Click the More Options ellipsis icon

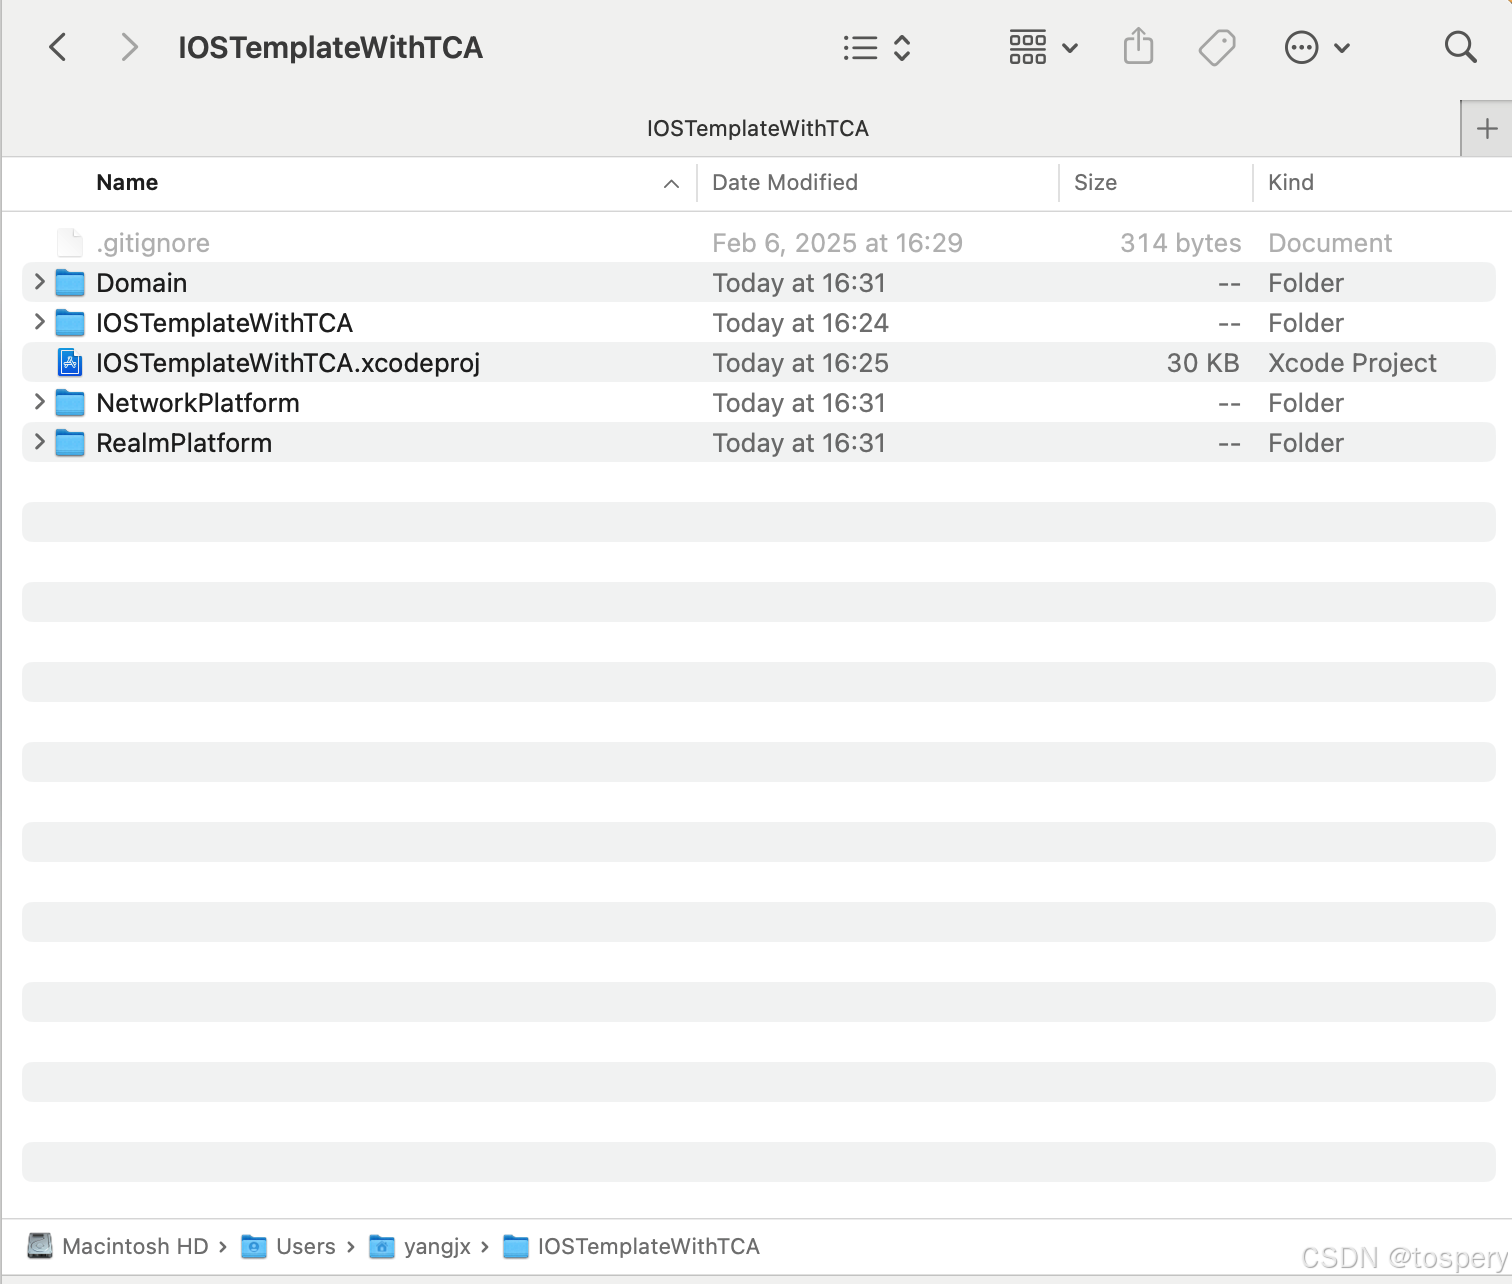1302,47
